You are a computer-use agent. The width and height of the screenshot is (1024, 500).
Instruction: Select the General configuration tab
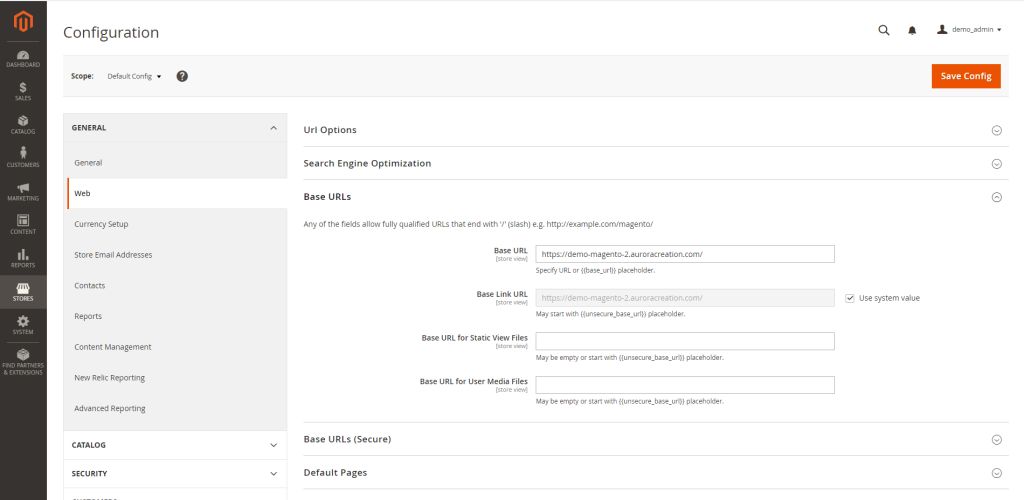(x=176, y=163)
